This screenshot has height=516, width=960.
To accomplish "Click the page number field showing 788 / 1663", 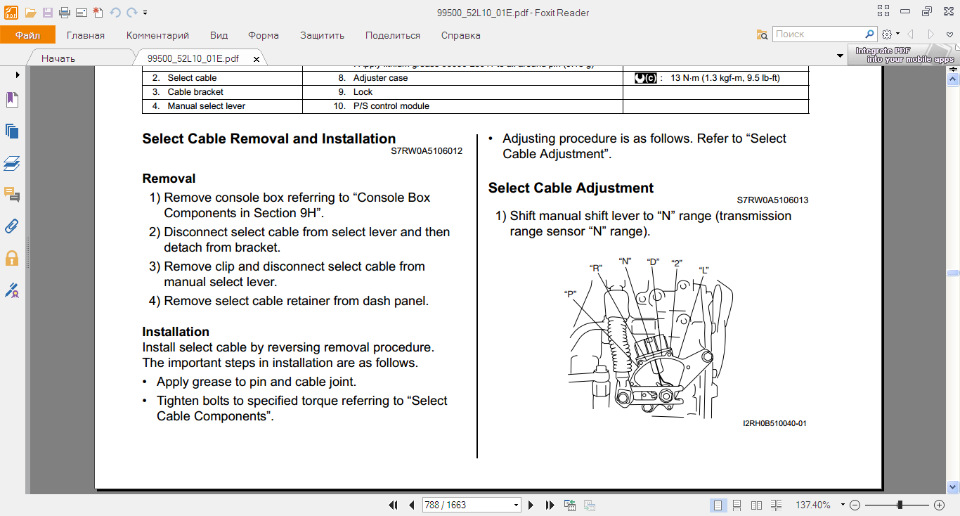I will pos(467,505).
